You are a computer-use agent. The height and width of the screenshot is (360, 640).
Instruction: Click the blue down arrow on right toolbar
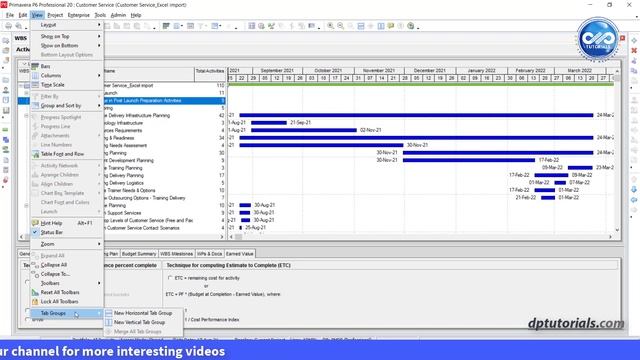pos(634,190)
